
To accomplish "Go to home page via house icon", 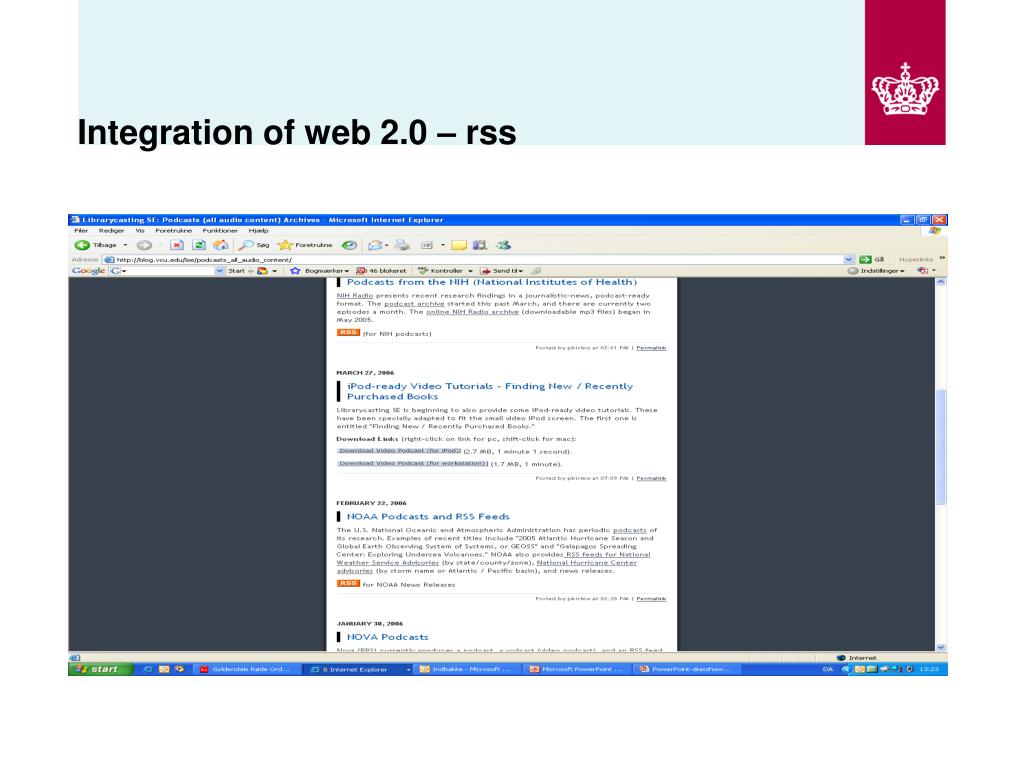I will (x=221, y=246).
